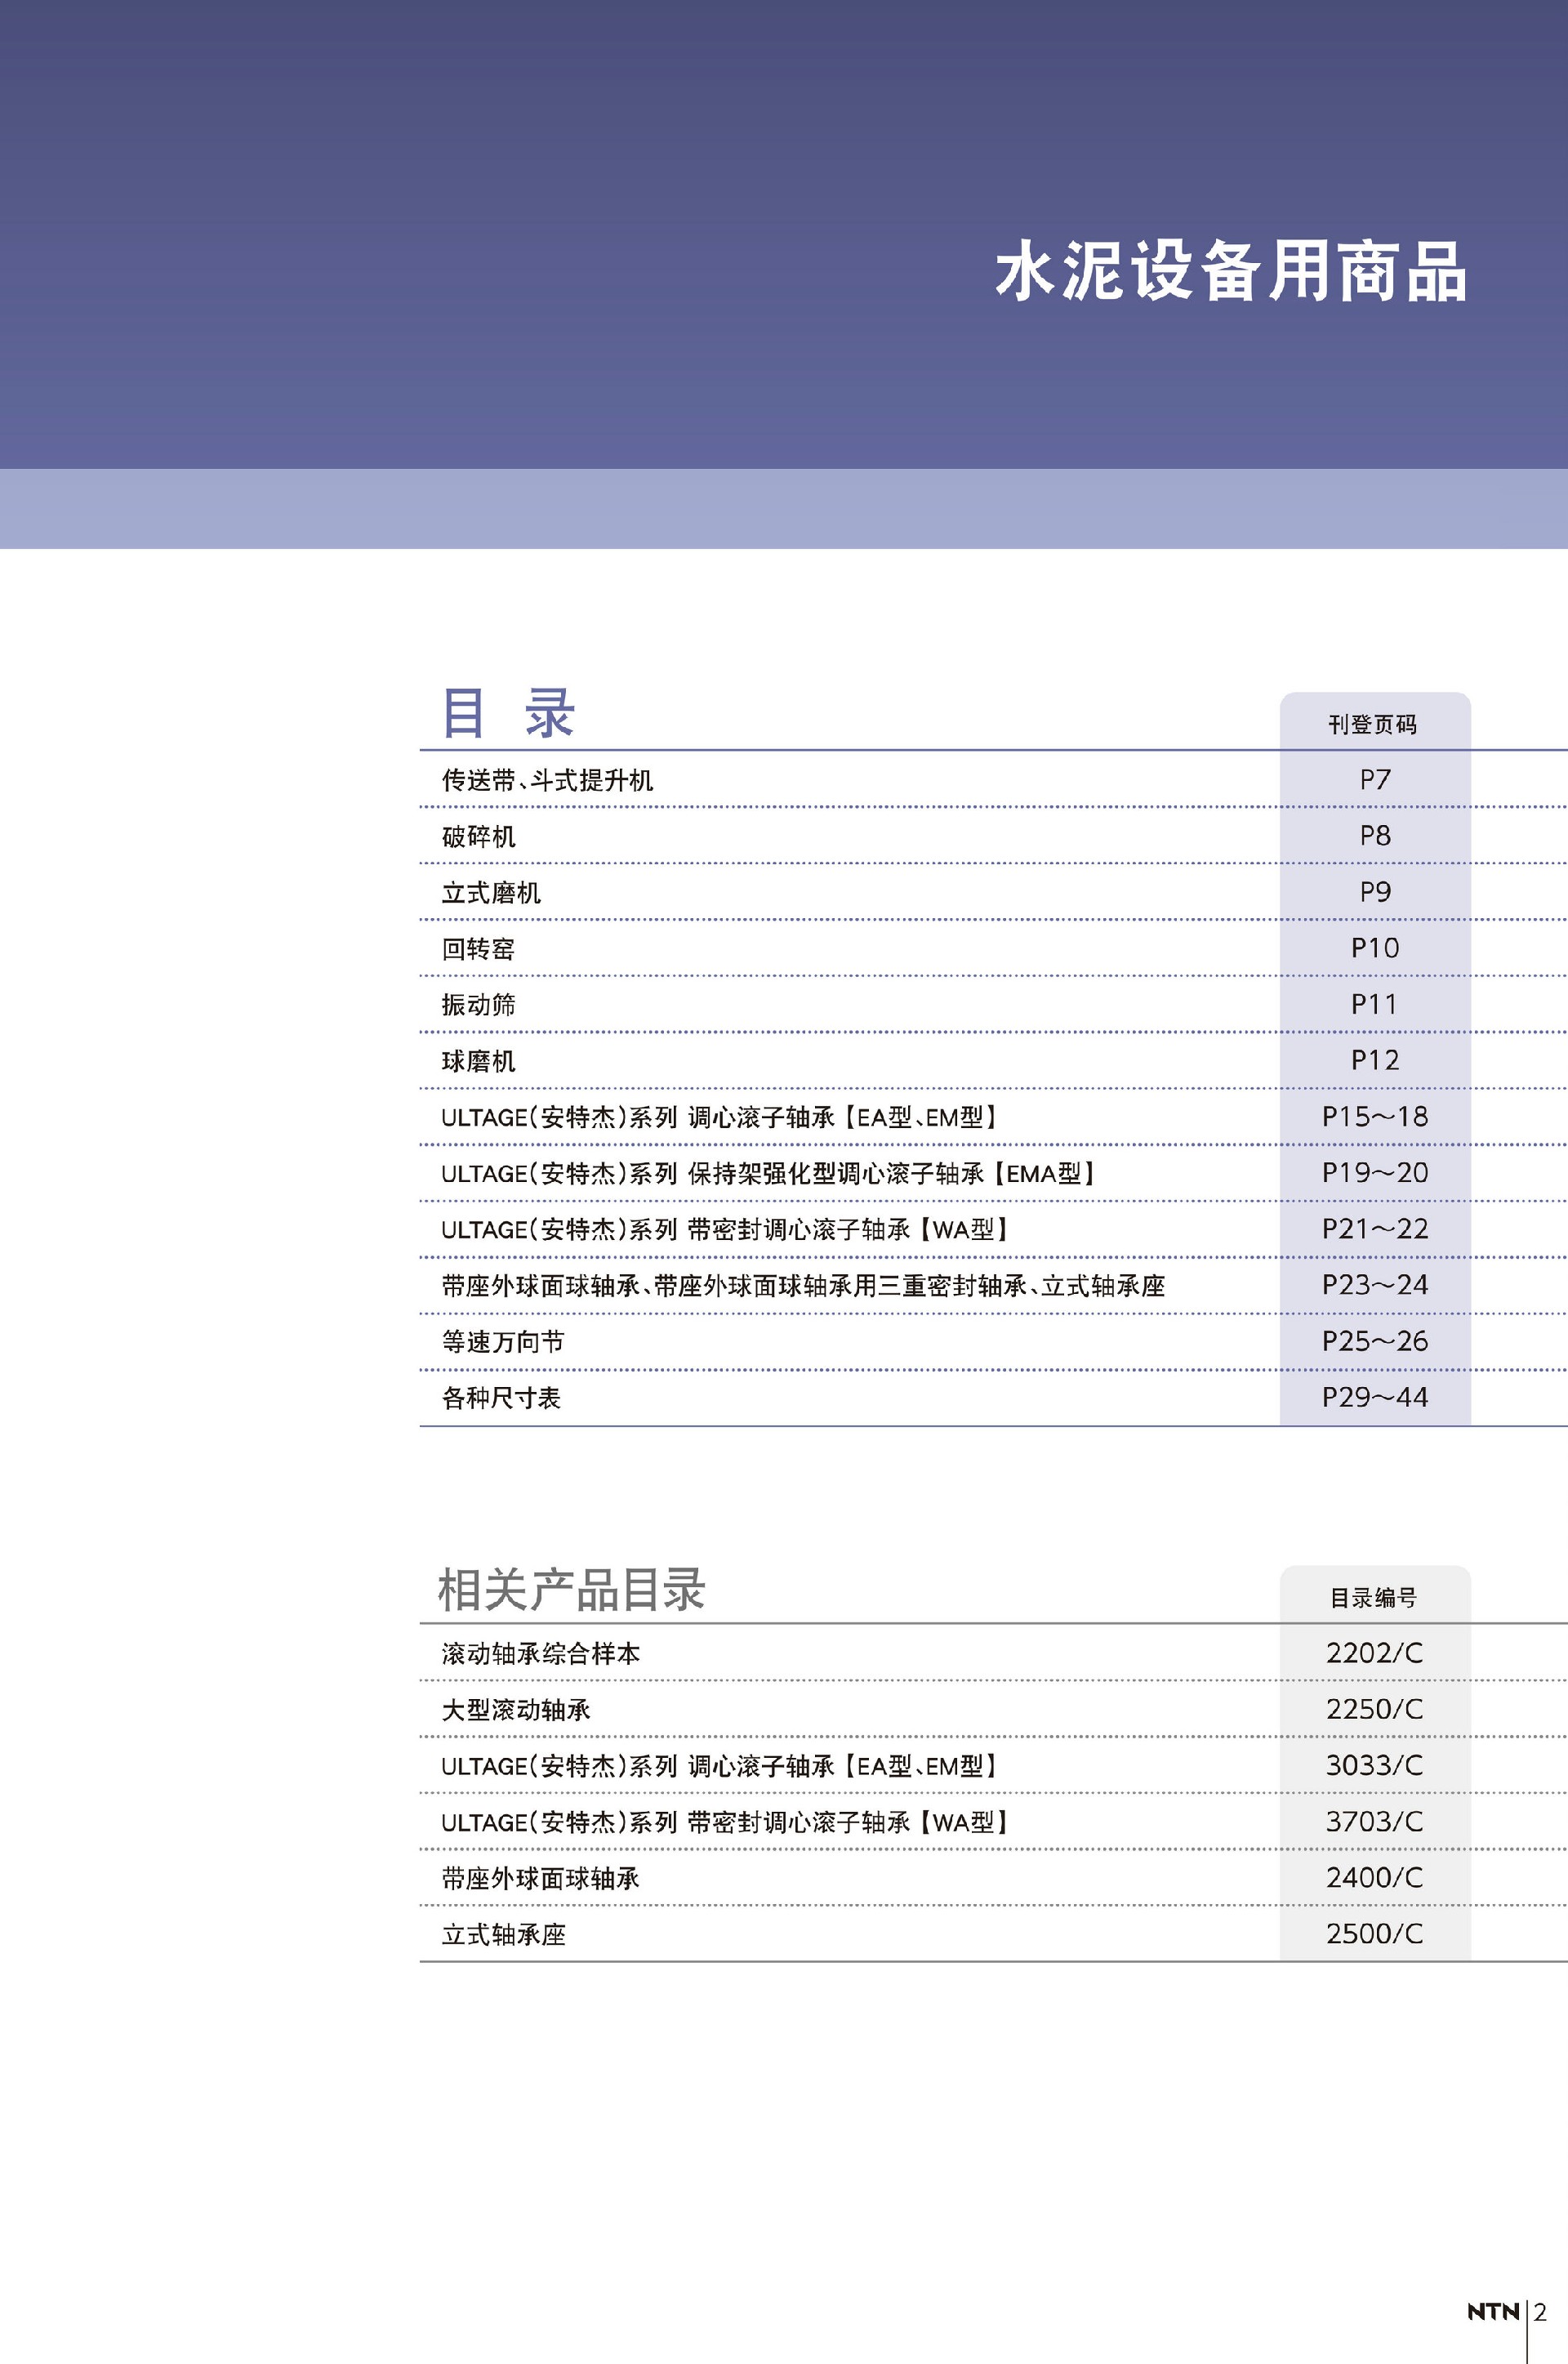Click page number P12

tap(1375, 1059)
